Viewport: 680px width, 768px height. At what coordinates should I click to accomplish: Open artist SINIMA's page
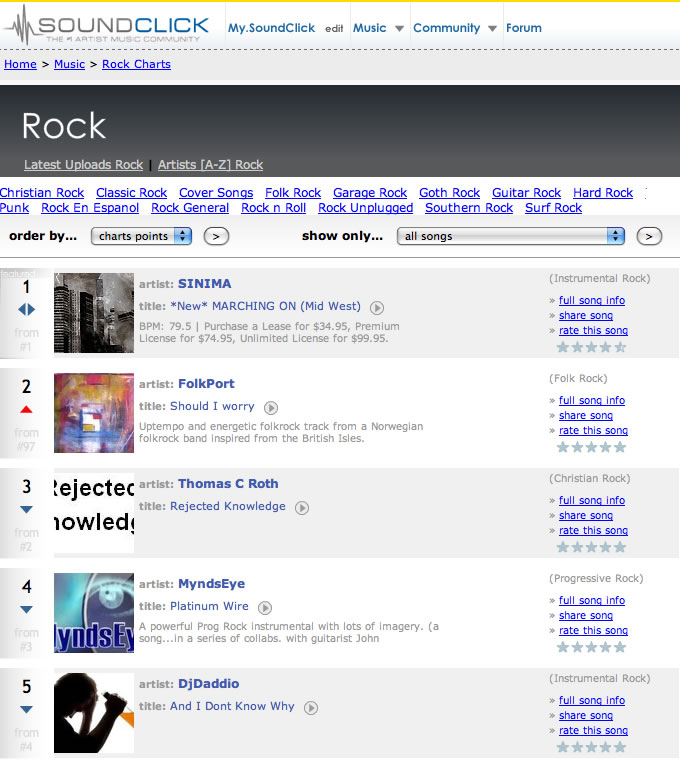pyautogui.click(x=205, y=284)
